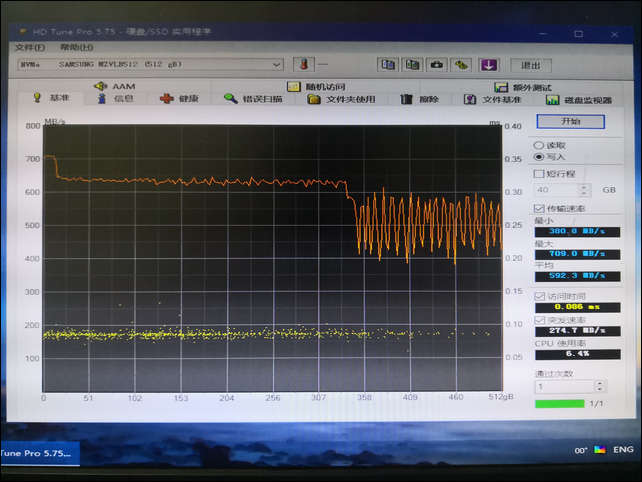642x482 pixels.
Task: Open the 文件(F) menu
Action: (x=30, y=47)
